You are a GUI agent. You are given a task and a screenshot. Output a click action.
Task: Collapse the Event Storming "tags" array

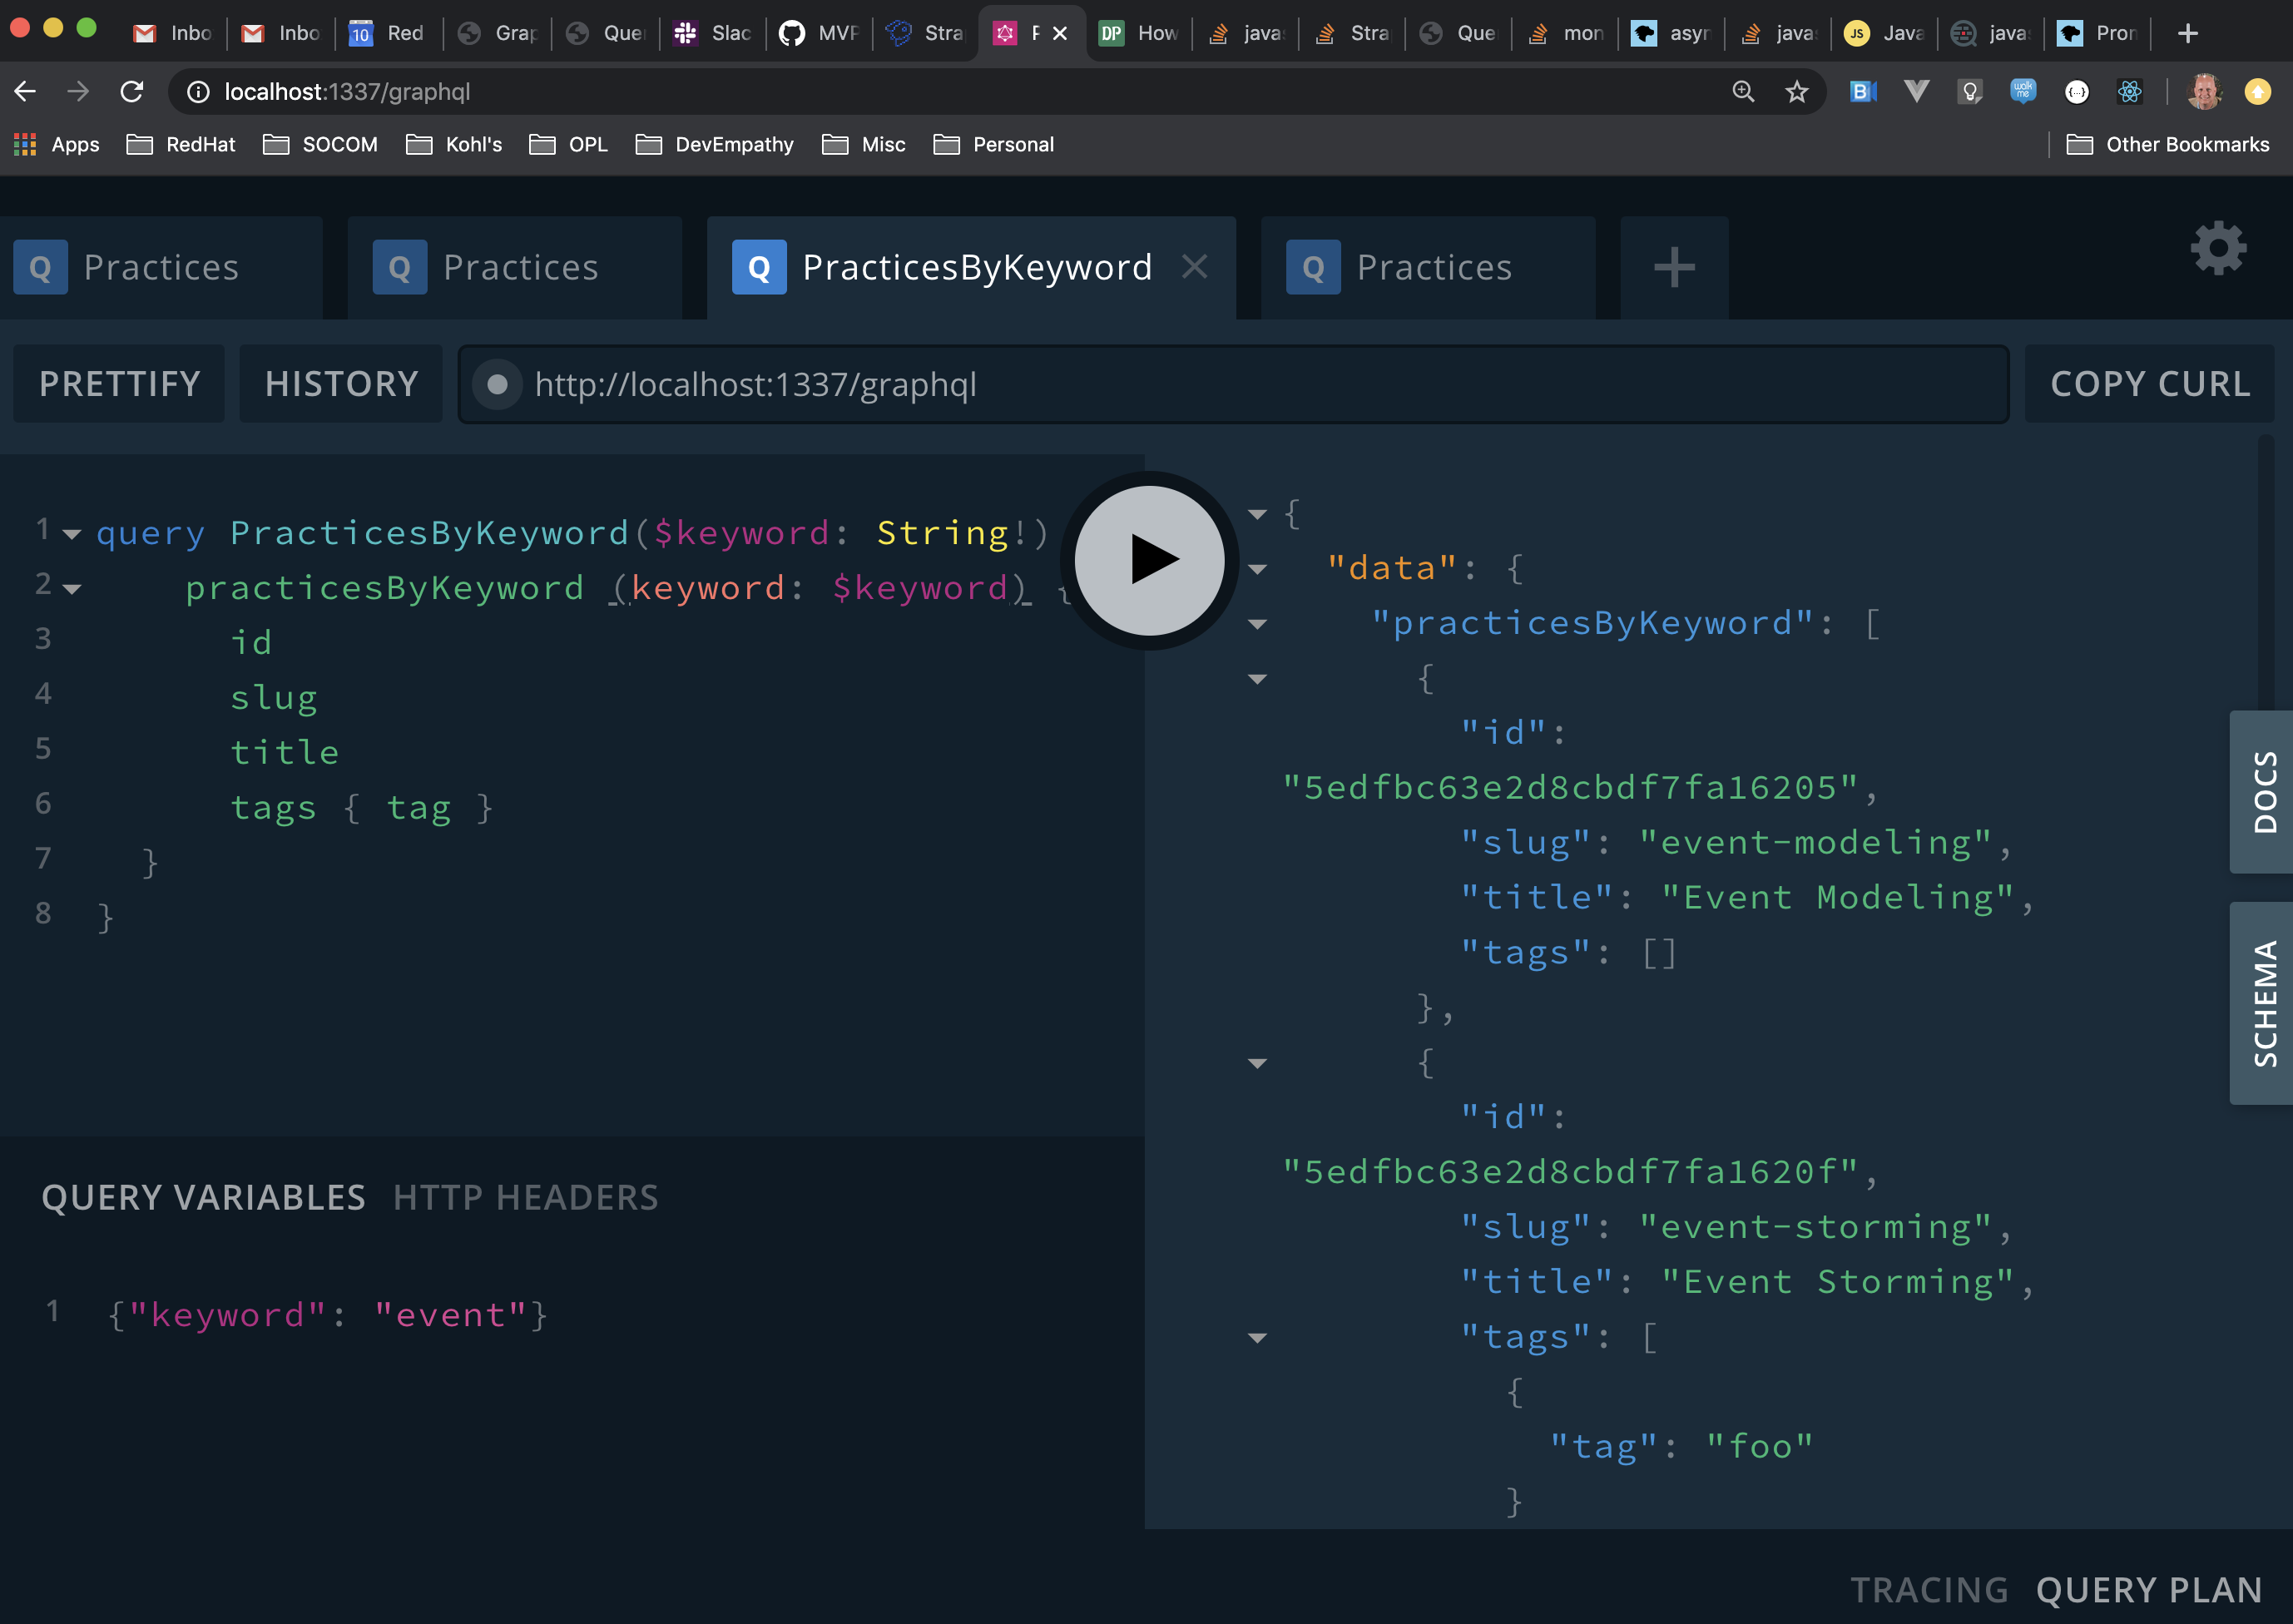coord(1258,1338)
